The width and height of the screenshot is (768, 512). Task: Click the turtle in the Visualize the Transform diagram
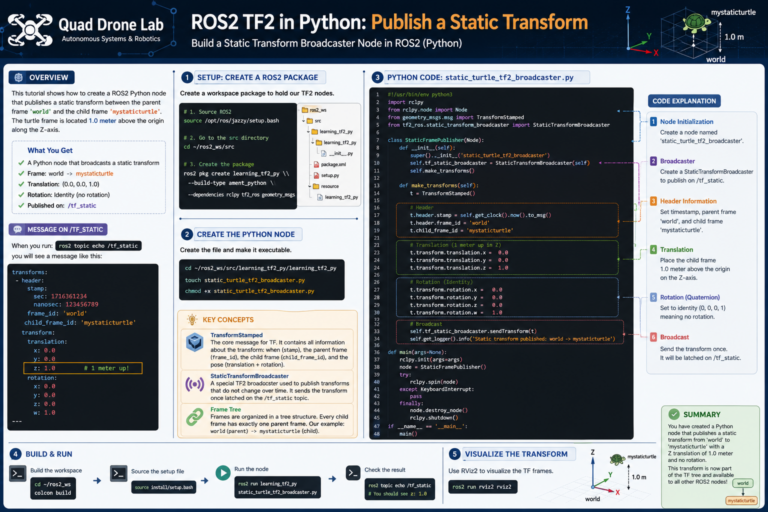617,459
